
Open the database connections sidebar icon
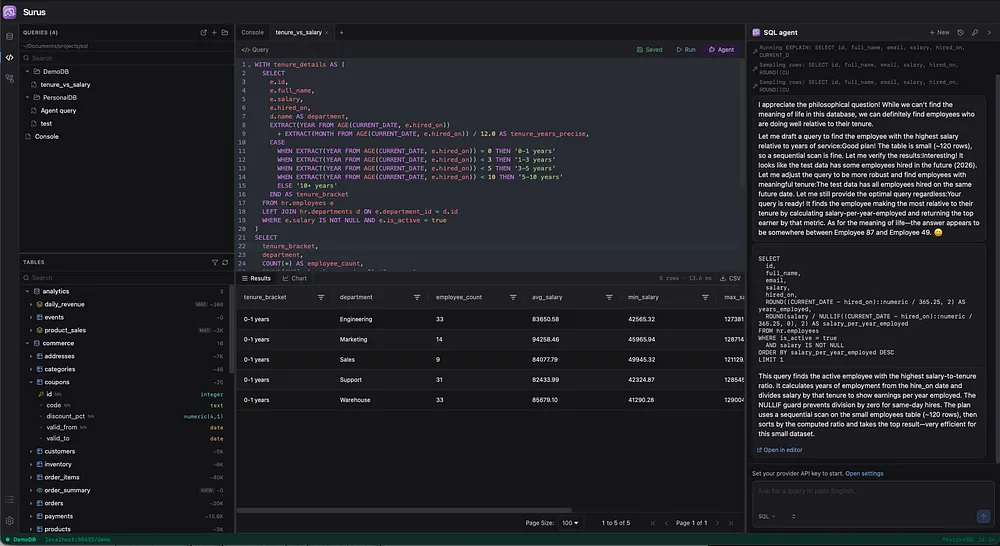(x=10, y=36)
